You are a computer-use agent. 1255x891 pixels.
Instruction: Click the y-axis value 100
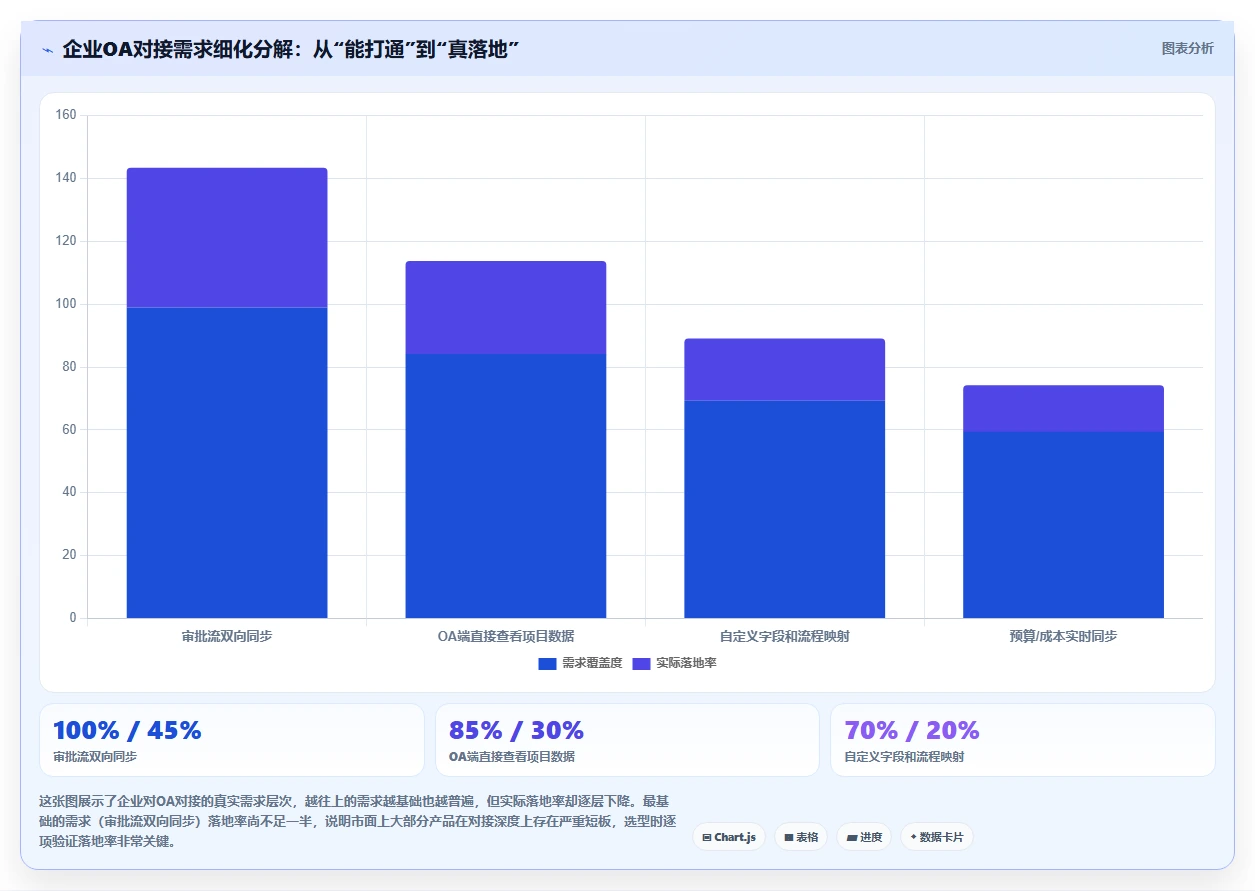pyautogui.click(x=66, y=304)
